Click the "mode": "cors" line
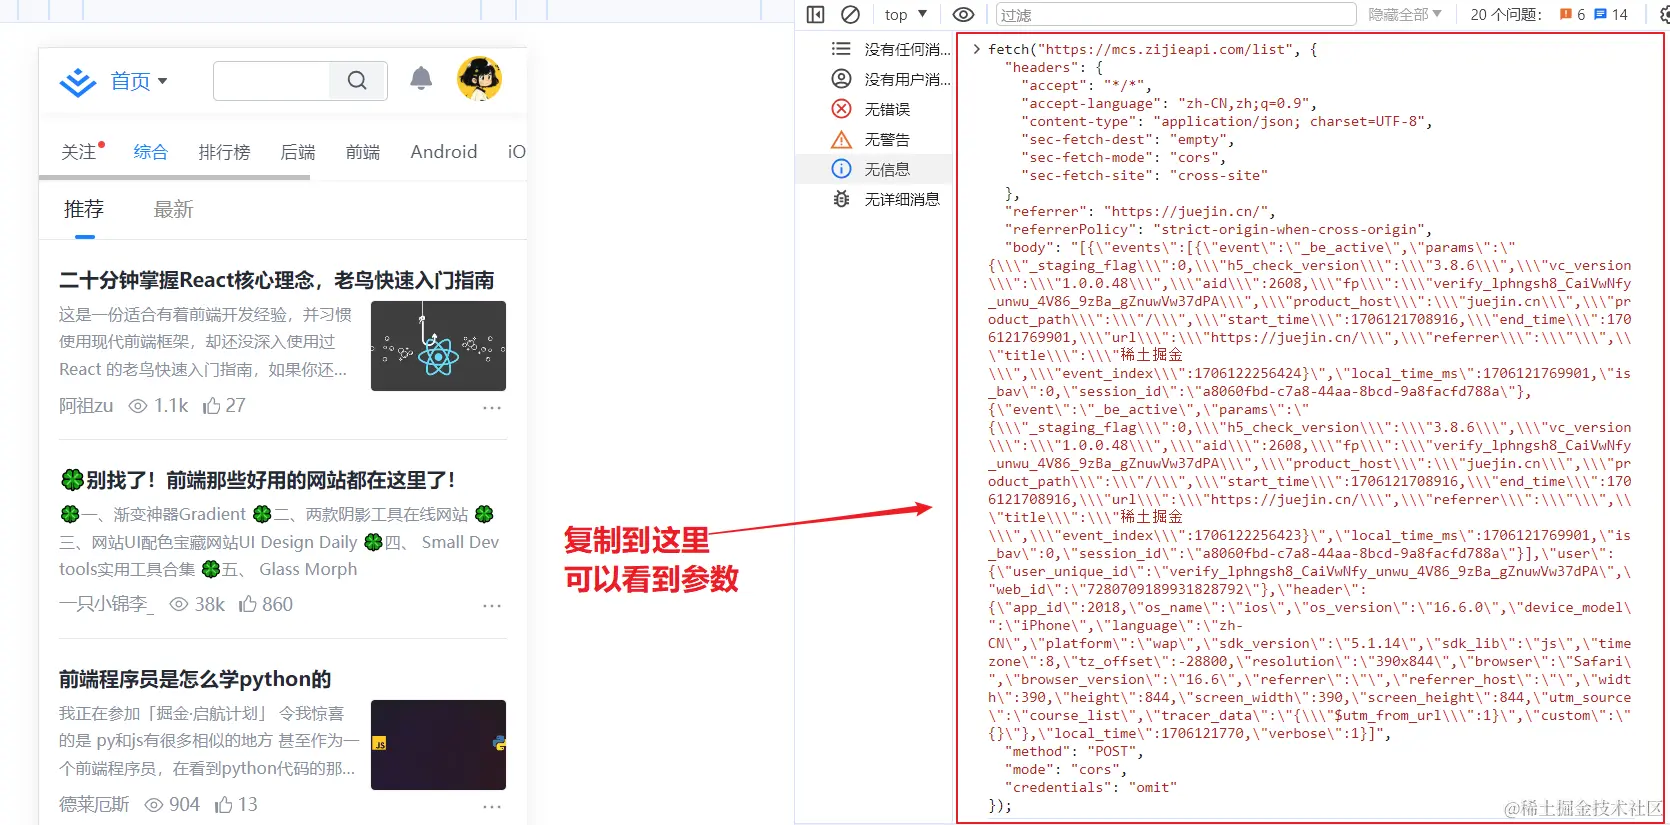This screenshot has width=1670, height=825. 1065,769
